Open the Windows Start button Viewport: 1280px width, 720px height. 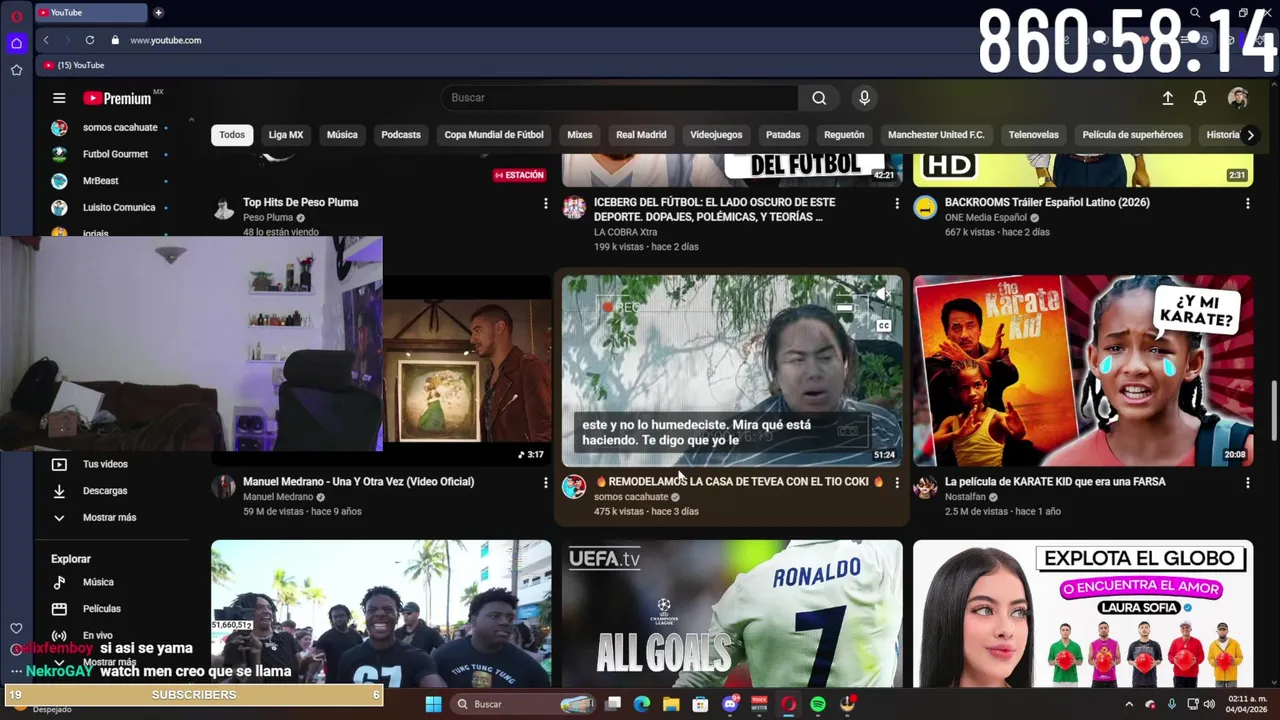pos(433,704)
